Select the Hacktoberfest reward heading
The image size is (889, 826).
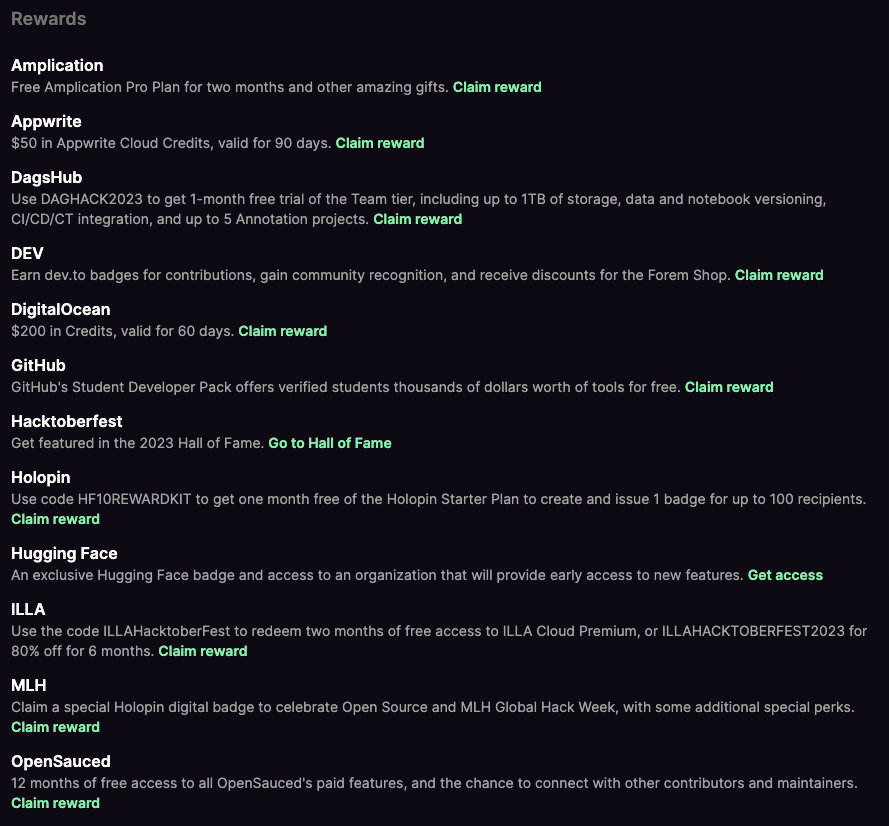(66, 422)
